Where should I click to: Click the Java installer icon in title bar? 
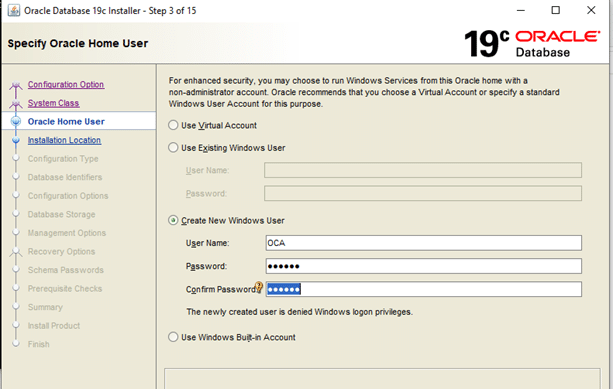coord(14,10)
